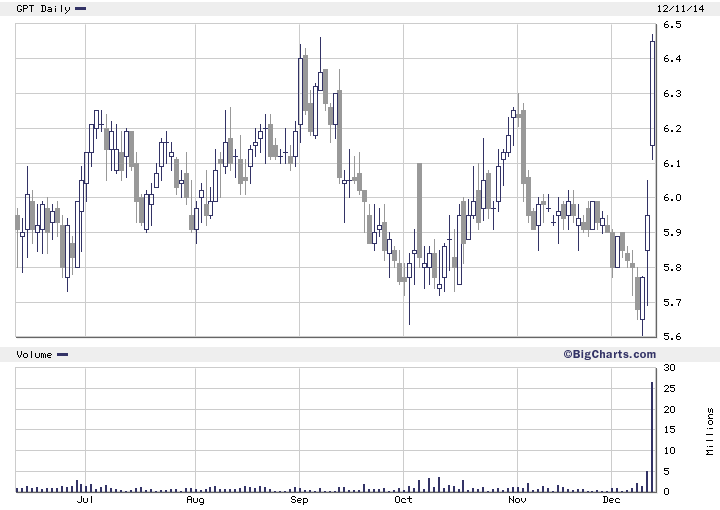This screenshot has height=510, width=720.
Task: Click the 0 volume axis label
Action: [x=667, y=492]
